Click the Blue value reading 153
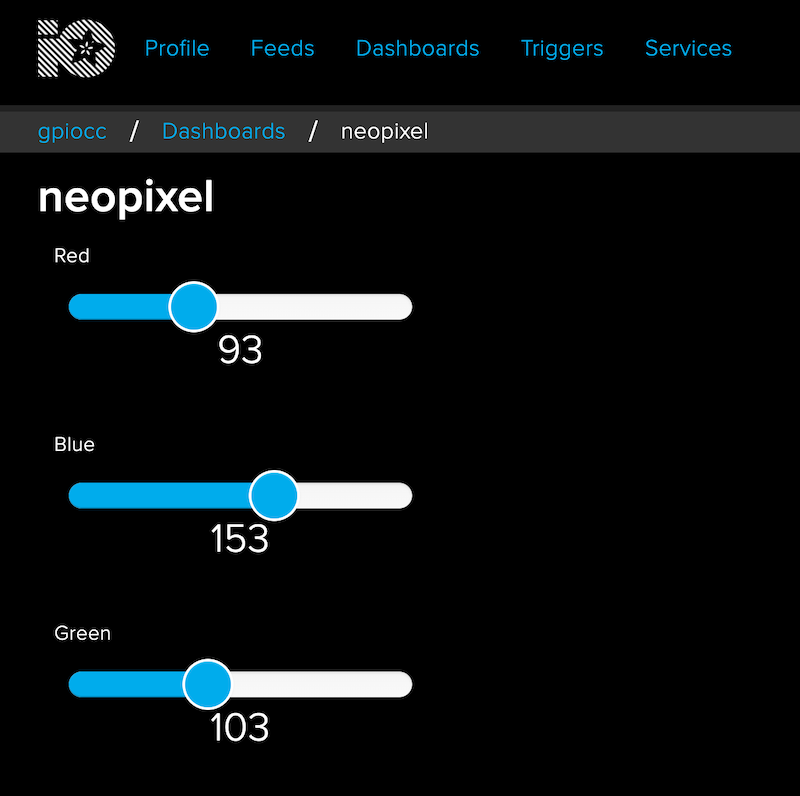 [240, 539]
